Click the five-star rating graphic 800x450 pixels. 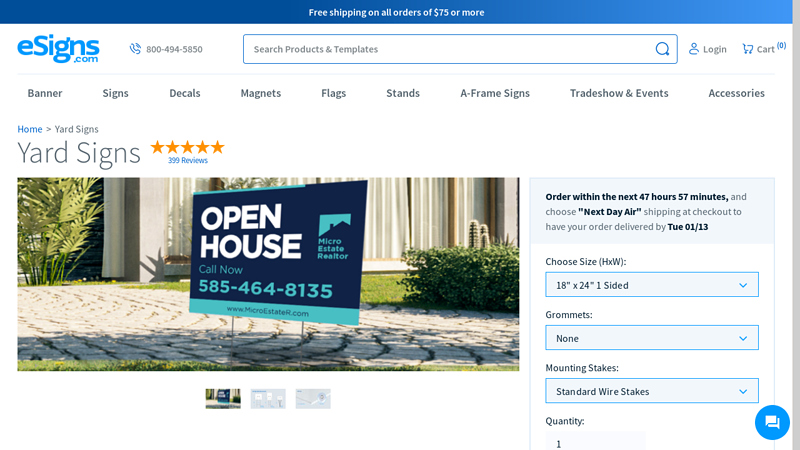pos(187,147)
